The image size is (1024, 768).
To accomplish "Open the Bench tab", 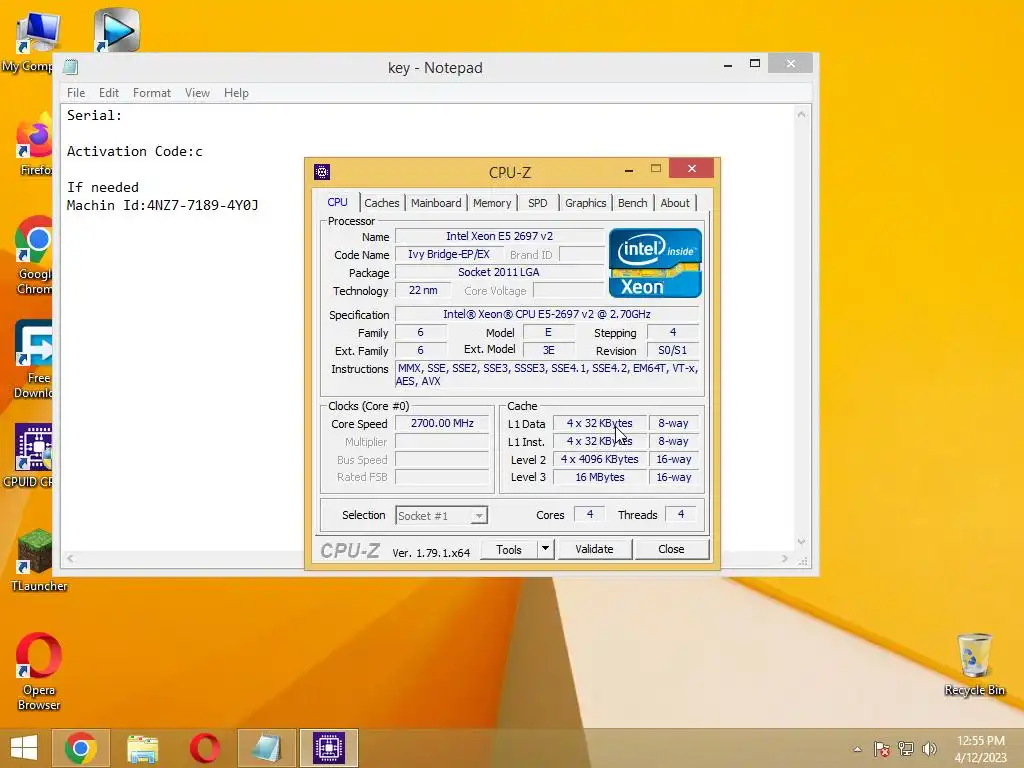I will [632, 203].
